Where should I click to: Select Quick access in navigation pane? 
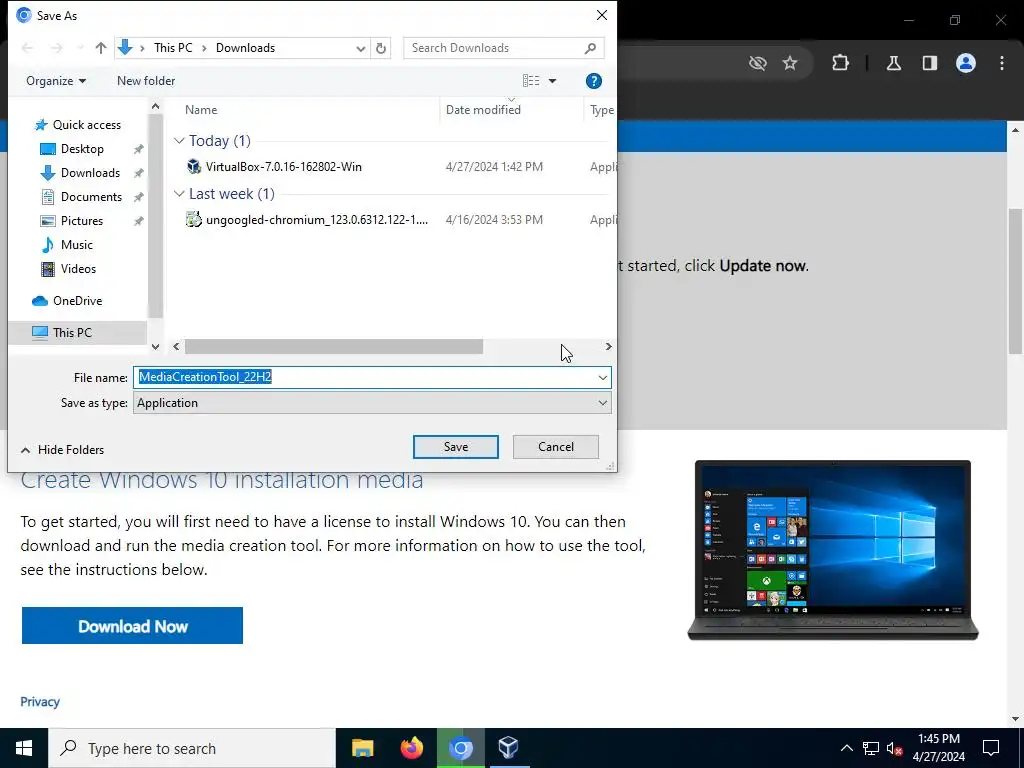86,125
